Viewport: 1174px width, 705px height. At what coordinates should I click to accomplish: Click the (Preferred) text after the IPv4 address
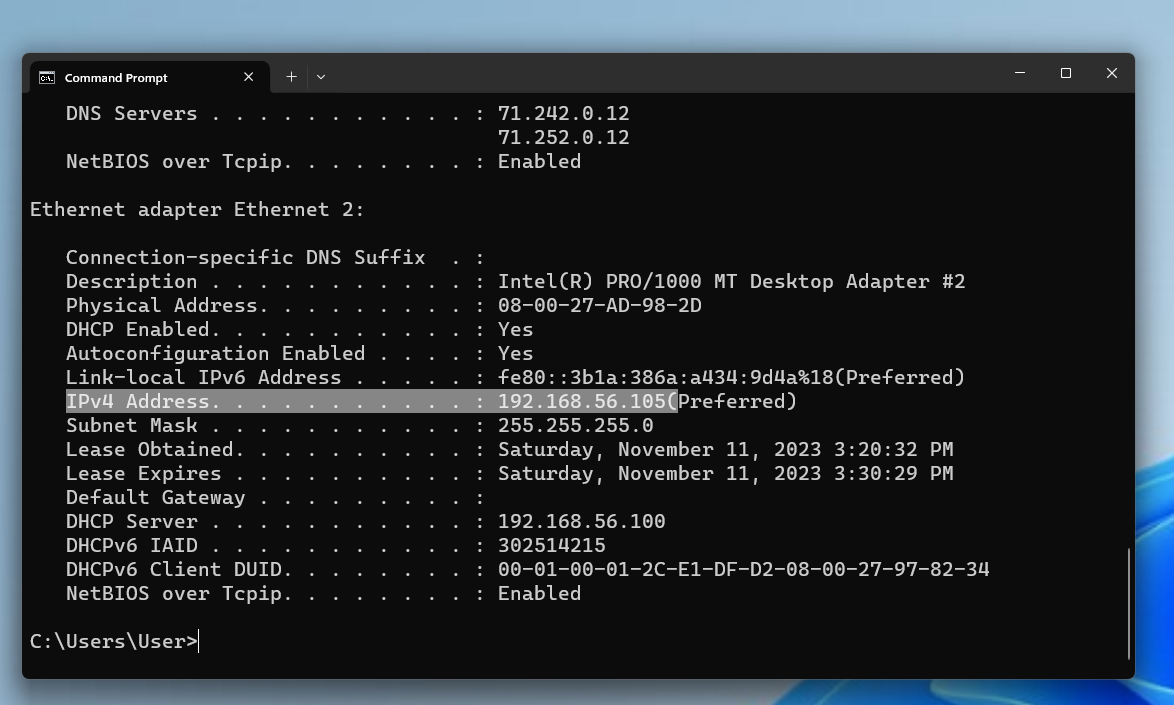(732, 402)
